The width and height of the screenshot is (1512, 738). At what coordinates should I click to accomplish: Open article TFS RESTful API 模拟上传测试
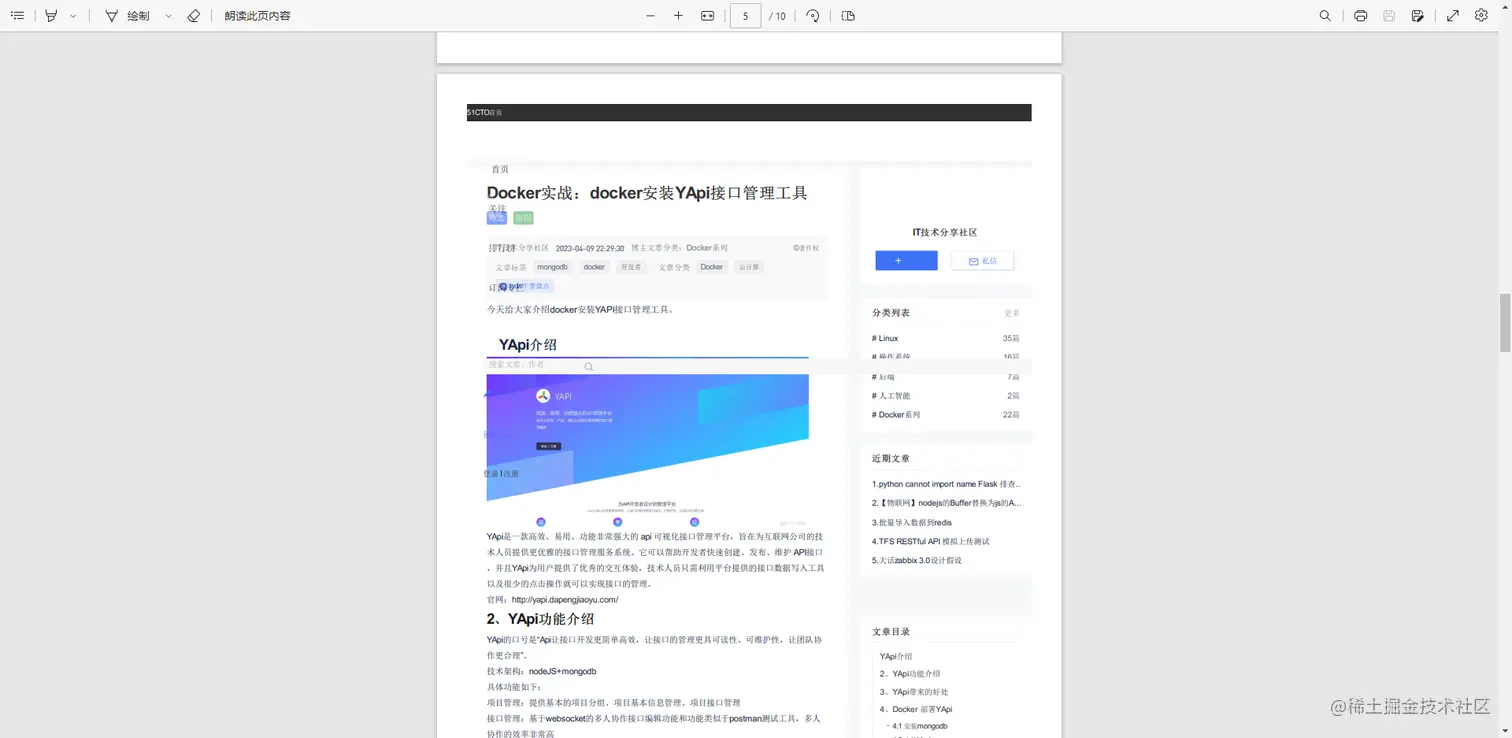point(930,541)
